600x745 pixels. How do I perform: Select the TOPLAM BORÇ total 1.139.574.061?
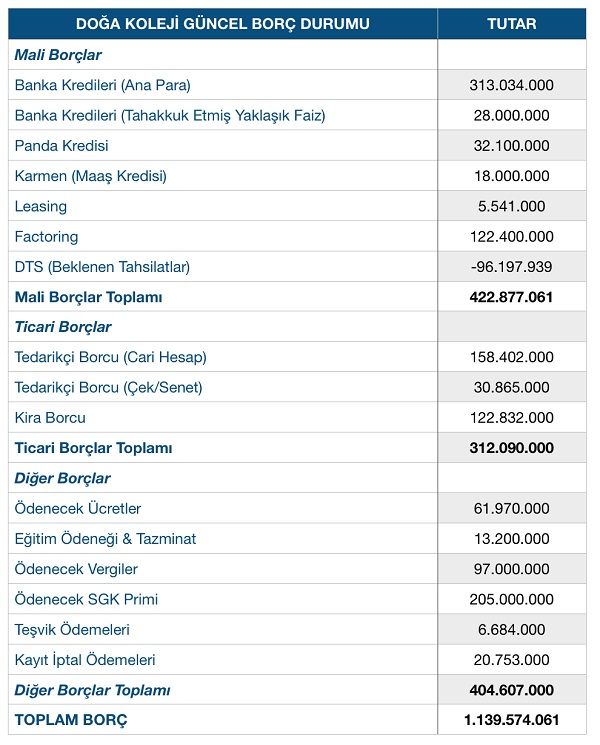click(x=511, y=720)
